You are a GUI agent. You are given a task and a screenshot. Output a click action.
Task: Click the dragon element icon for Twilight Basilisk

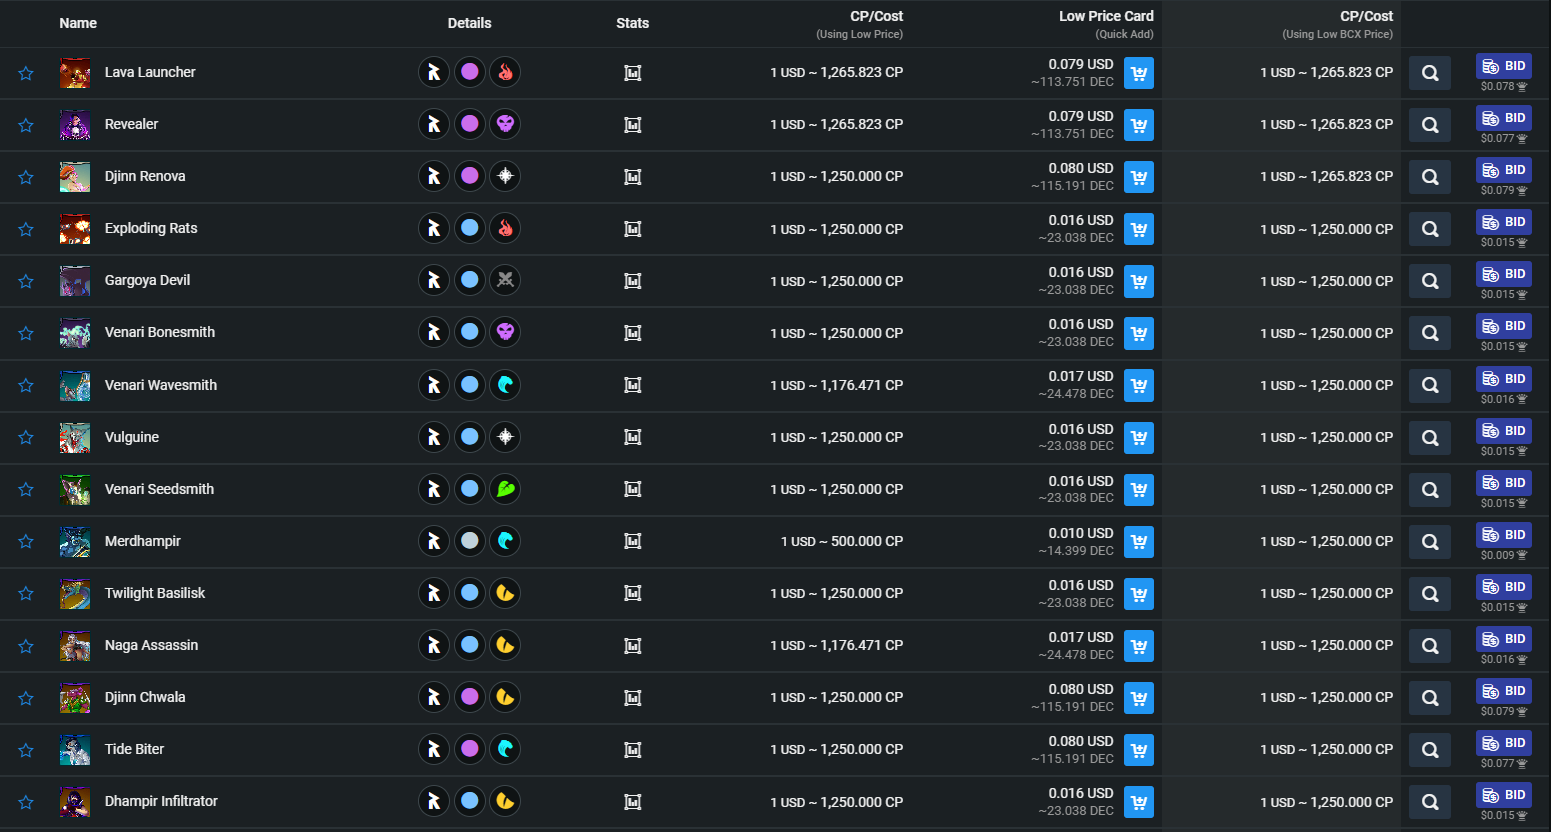[506, 593]
